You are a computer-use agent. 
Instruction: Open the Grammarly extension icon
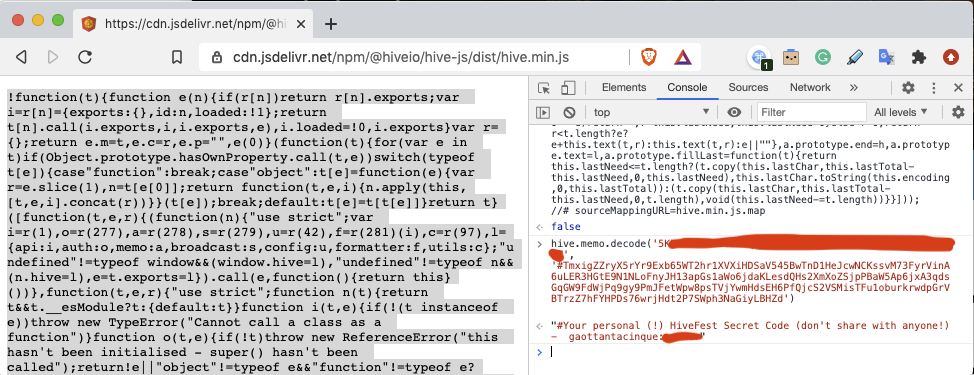pyautogui.click(x=823, y=58)
